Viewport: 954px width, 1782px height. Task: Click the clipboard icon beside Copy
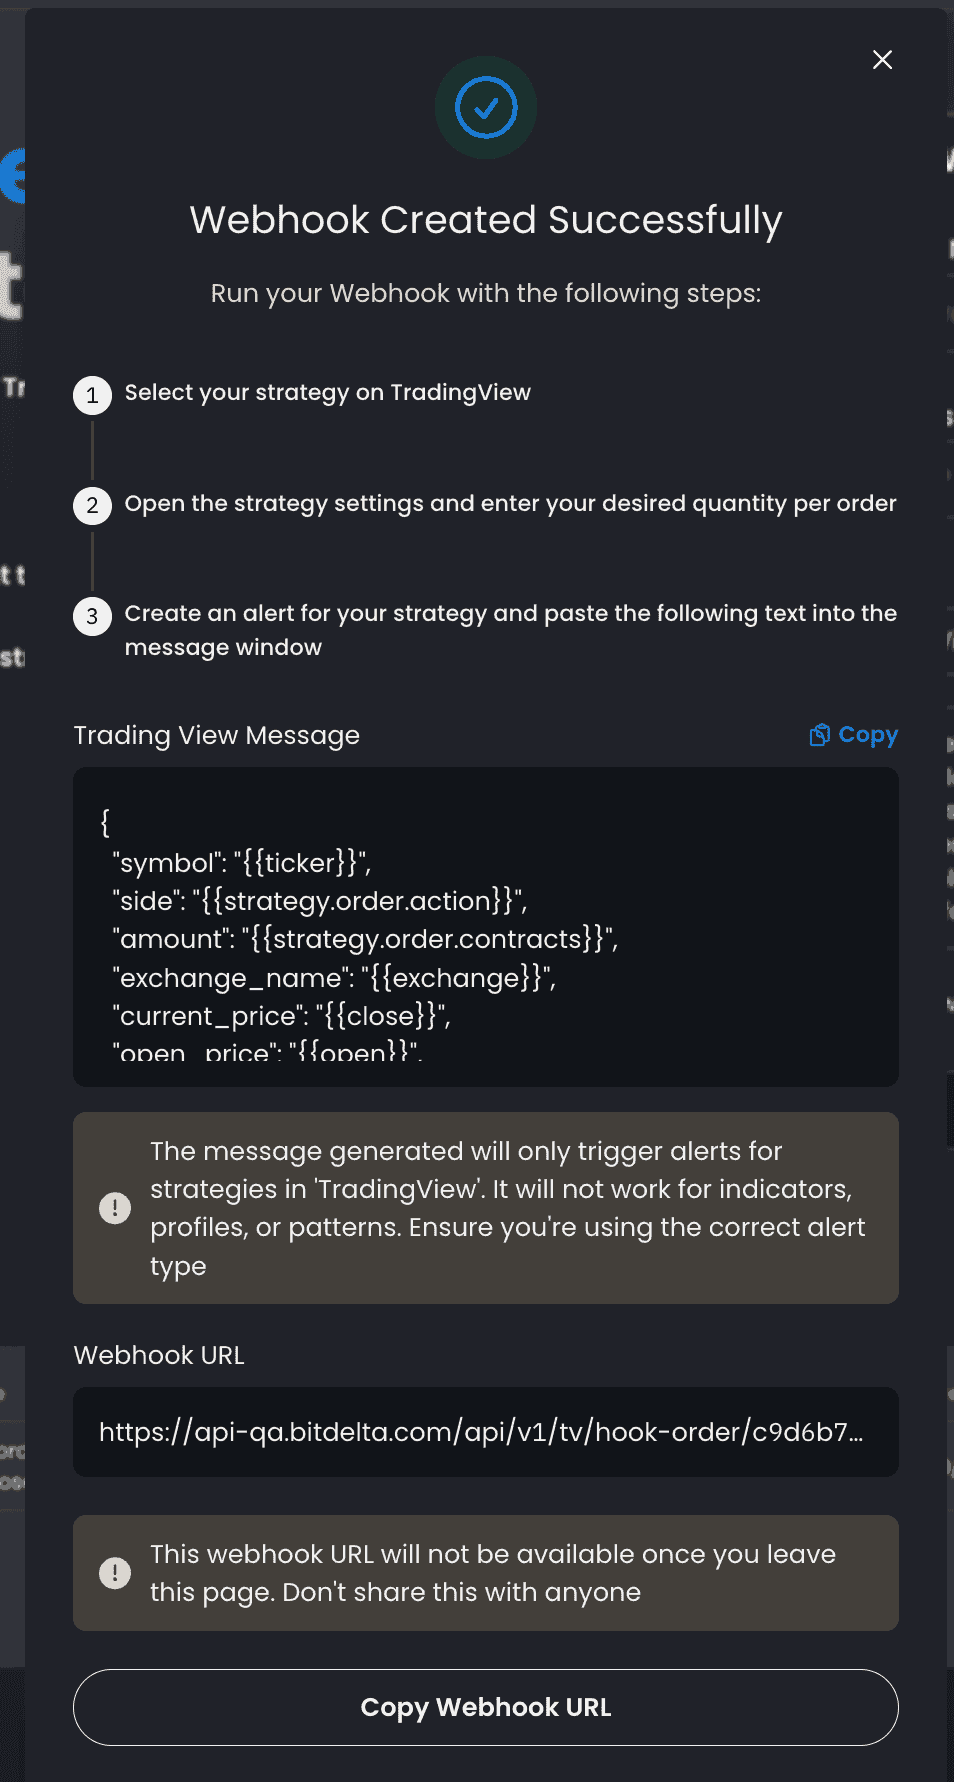coord(819,735)
